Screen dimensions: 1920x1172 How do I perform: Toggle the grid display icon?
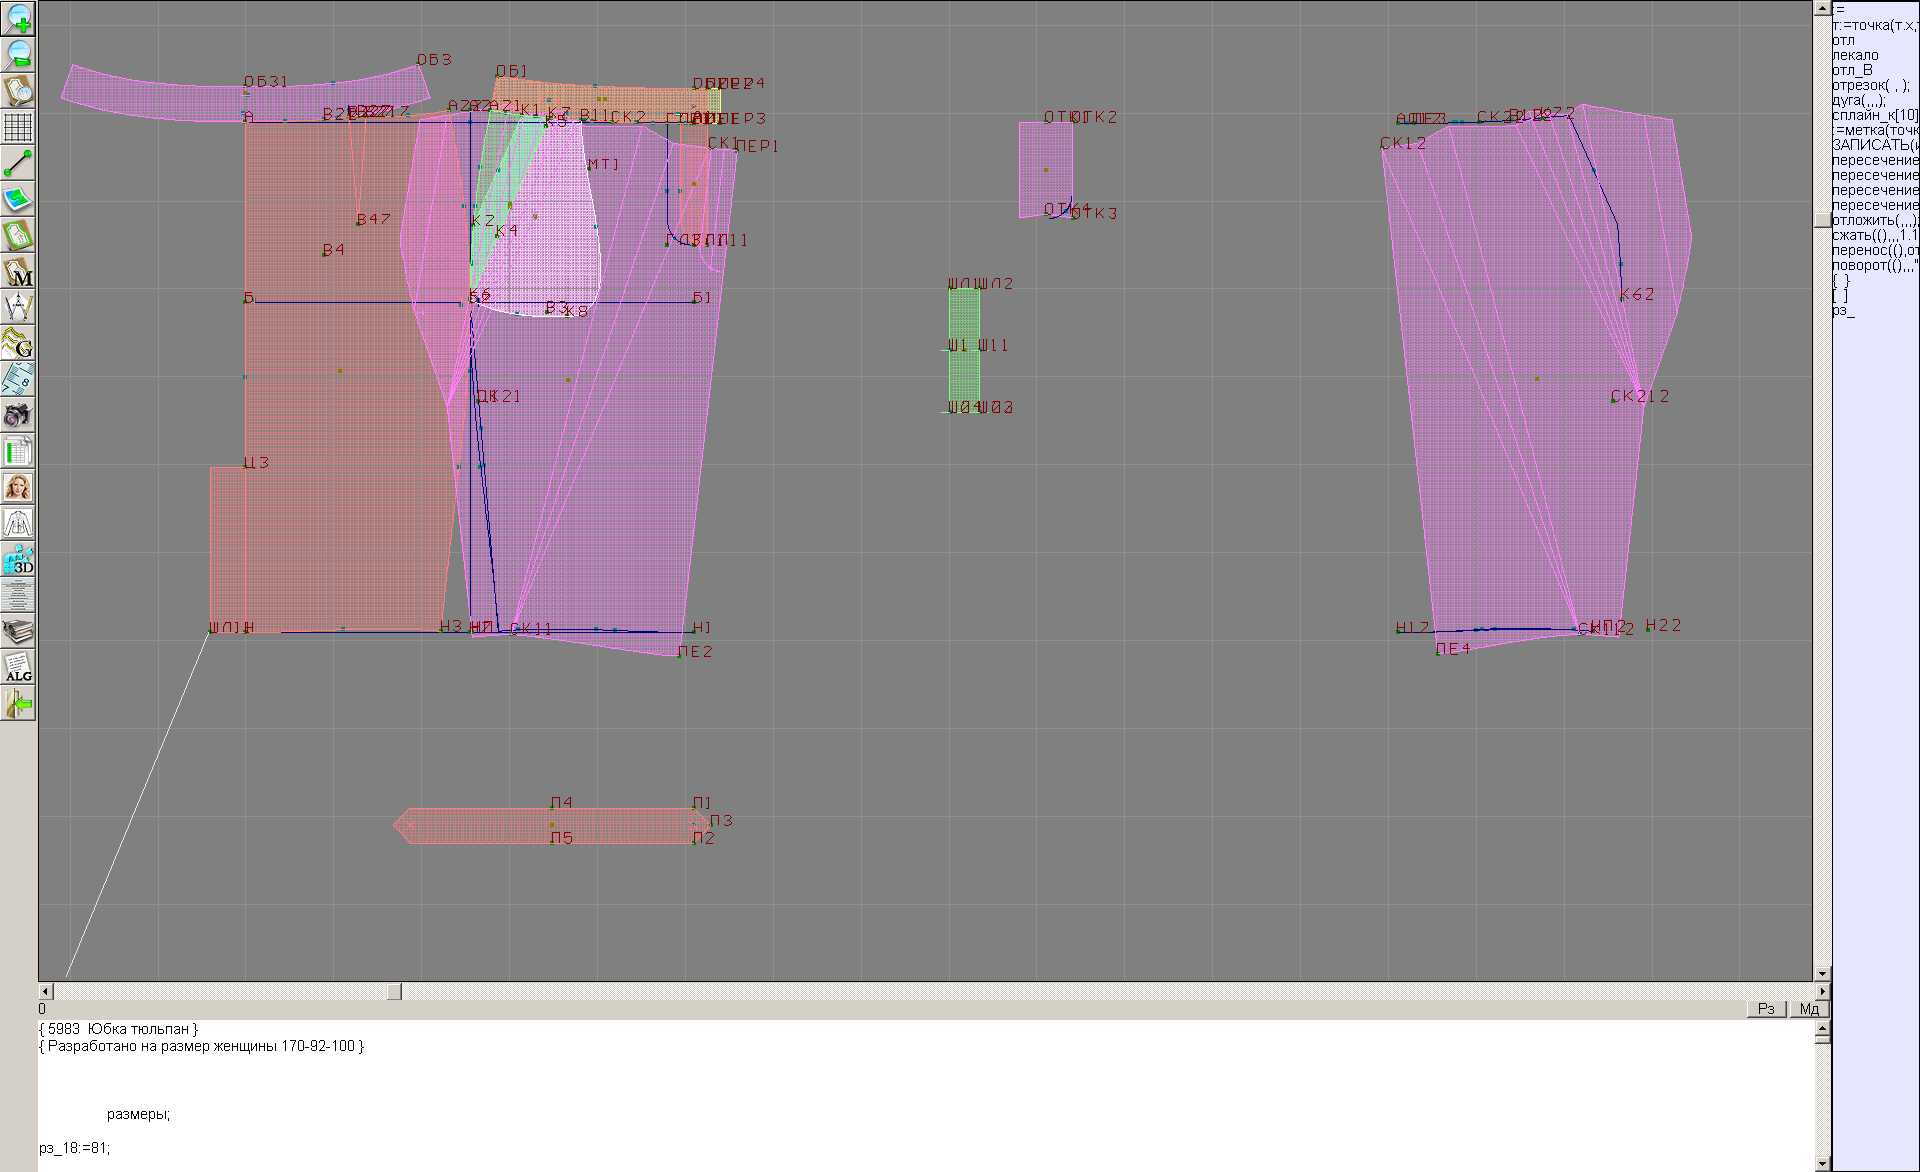click(x=18, y=127)
